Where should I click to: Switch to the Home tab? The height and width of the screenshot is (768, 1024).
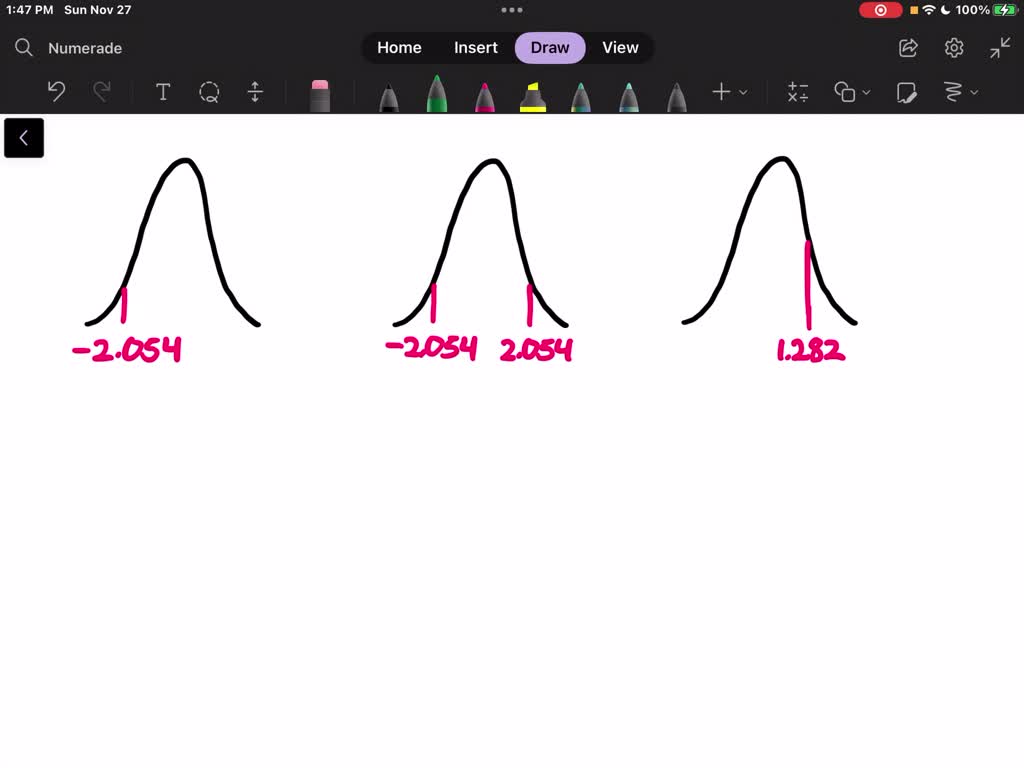(x=399, y=48)
